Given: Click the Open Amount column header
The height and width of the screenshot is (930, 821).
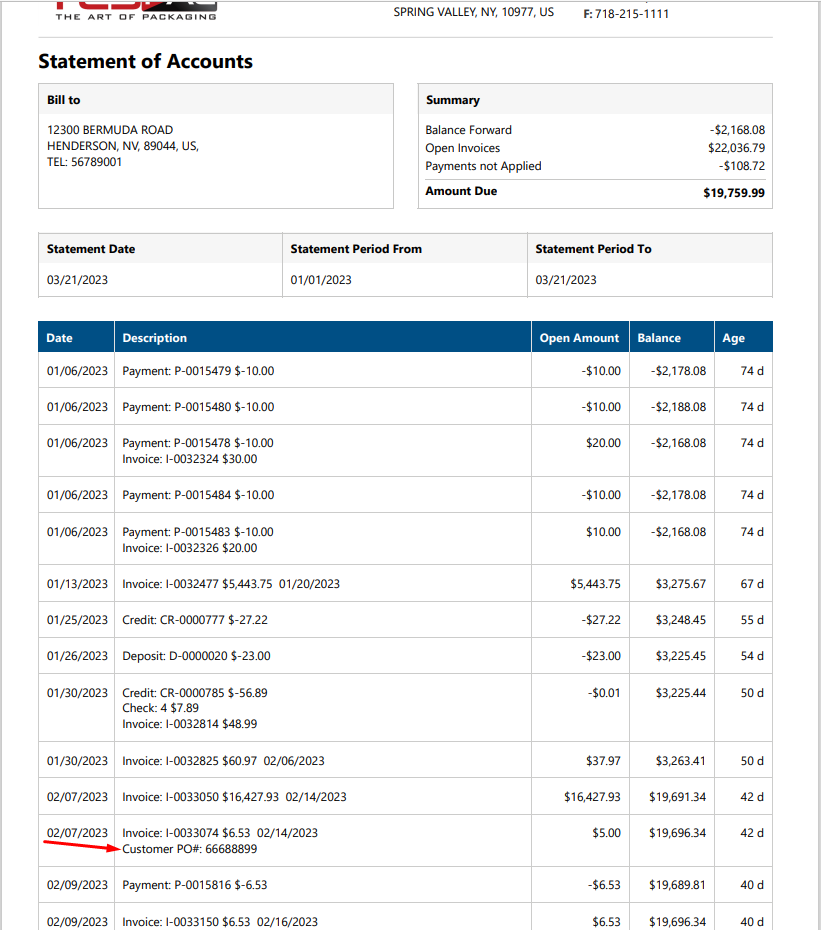Looking at the screenshot, I should (579, 338).
